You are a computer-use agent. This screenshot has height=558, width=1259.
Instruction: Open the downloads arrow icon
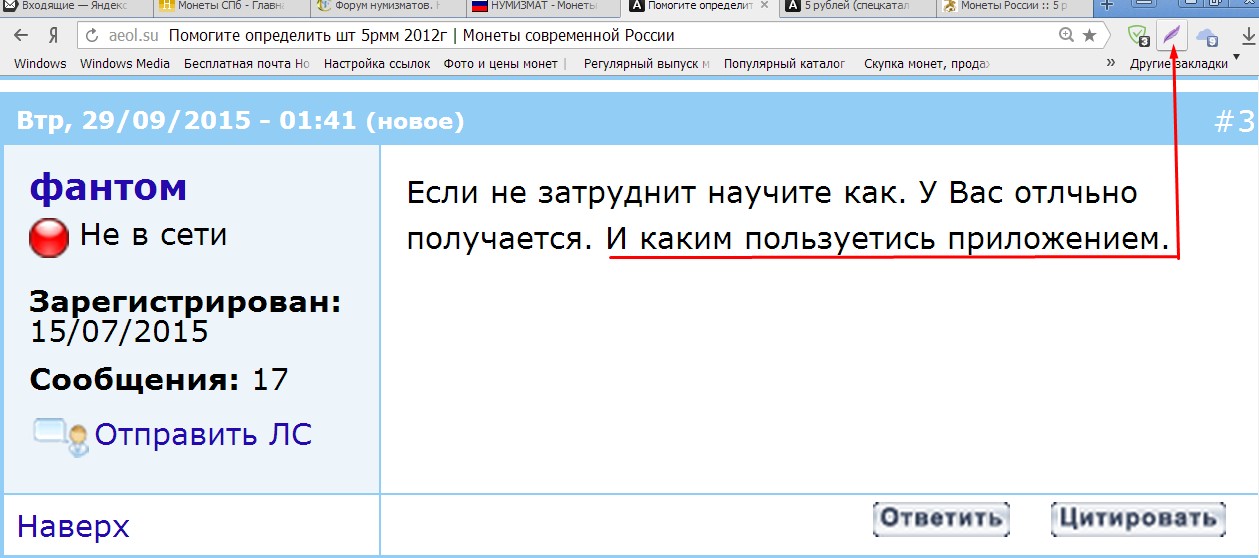[1247, 37]
